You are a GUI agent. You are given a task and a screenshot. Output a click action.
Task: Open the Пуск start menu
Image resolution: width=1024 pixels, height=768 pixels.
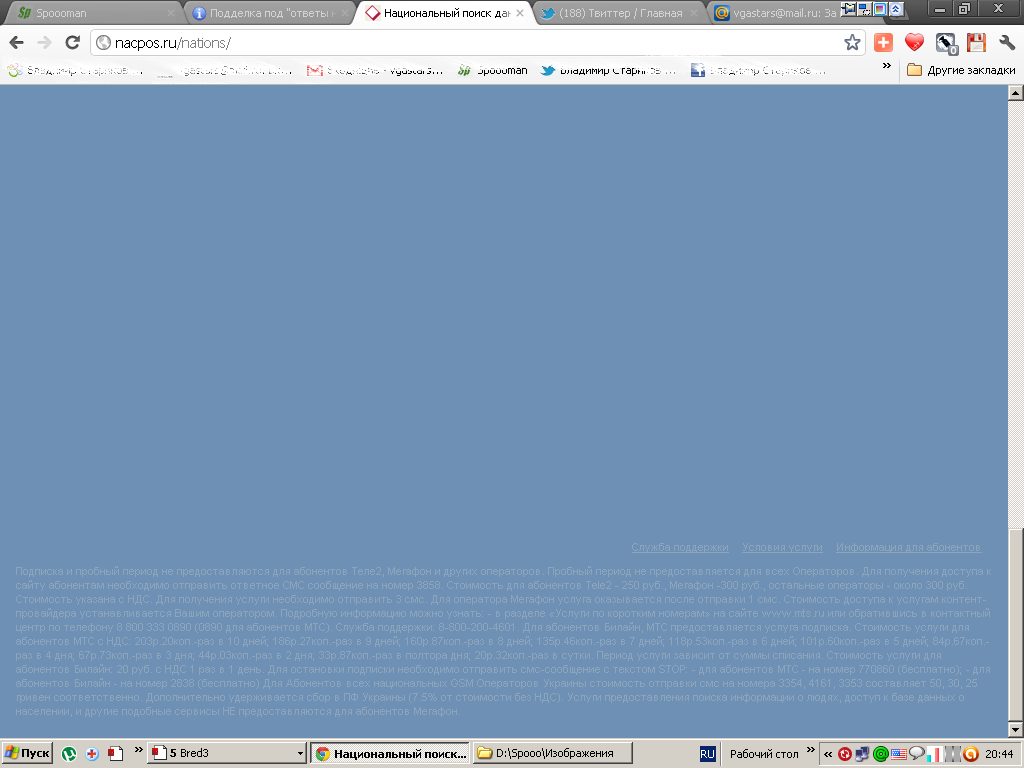tap(27, 753)
